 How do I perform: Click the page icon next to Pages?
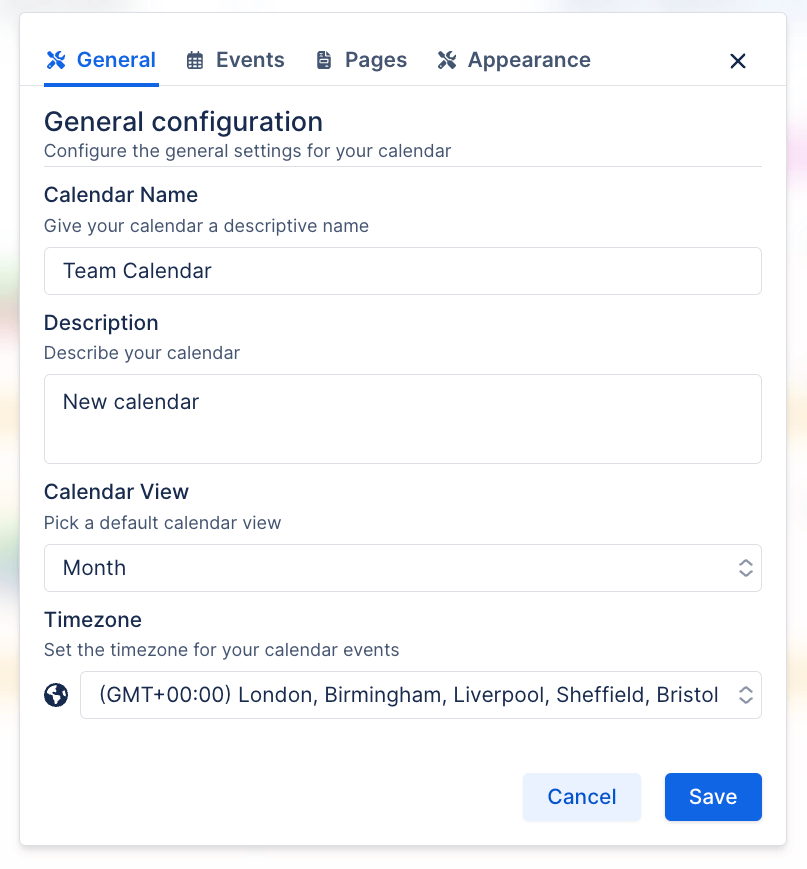[323, 60]
